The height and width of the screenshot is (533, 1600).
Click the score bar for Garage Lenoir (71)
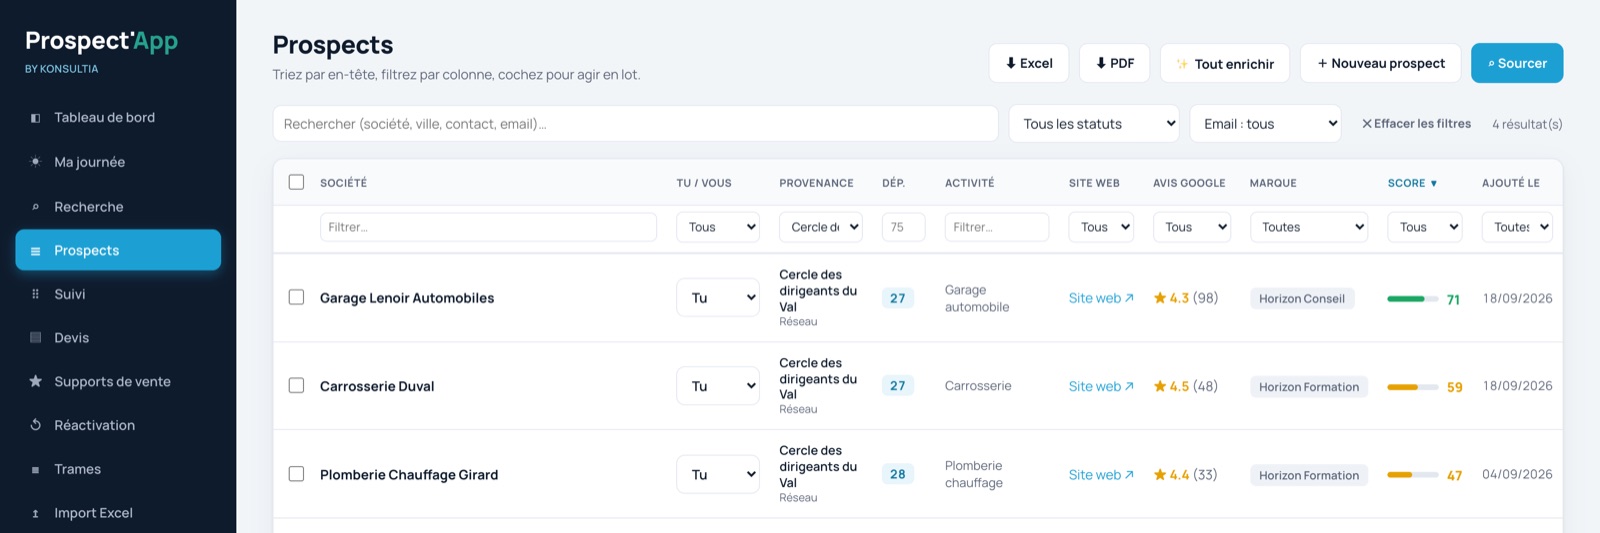pyautogui.click(x=1412, y=299)
